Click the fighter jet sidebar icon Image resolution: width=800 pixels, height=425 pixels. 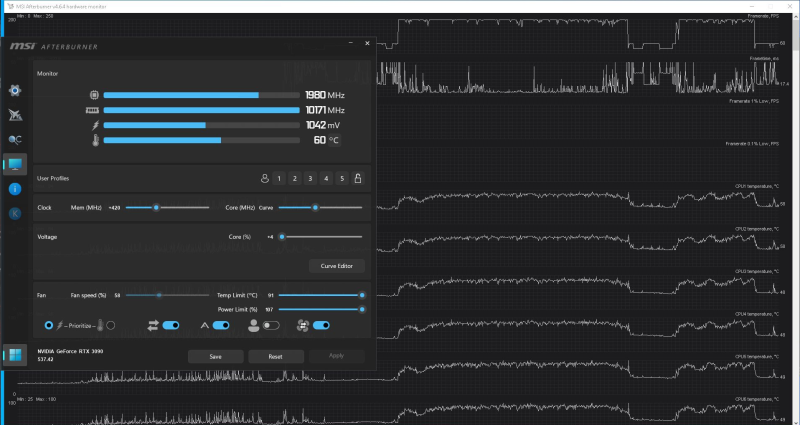[x=15, y=115]
